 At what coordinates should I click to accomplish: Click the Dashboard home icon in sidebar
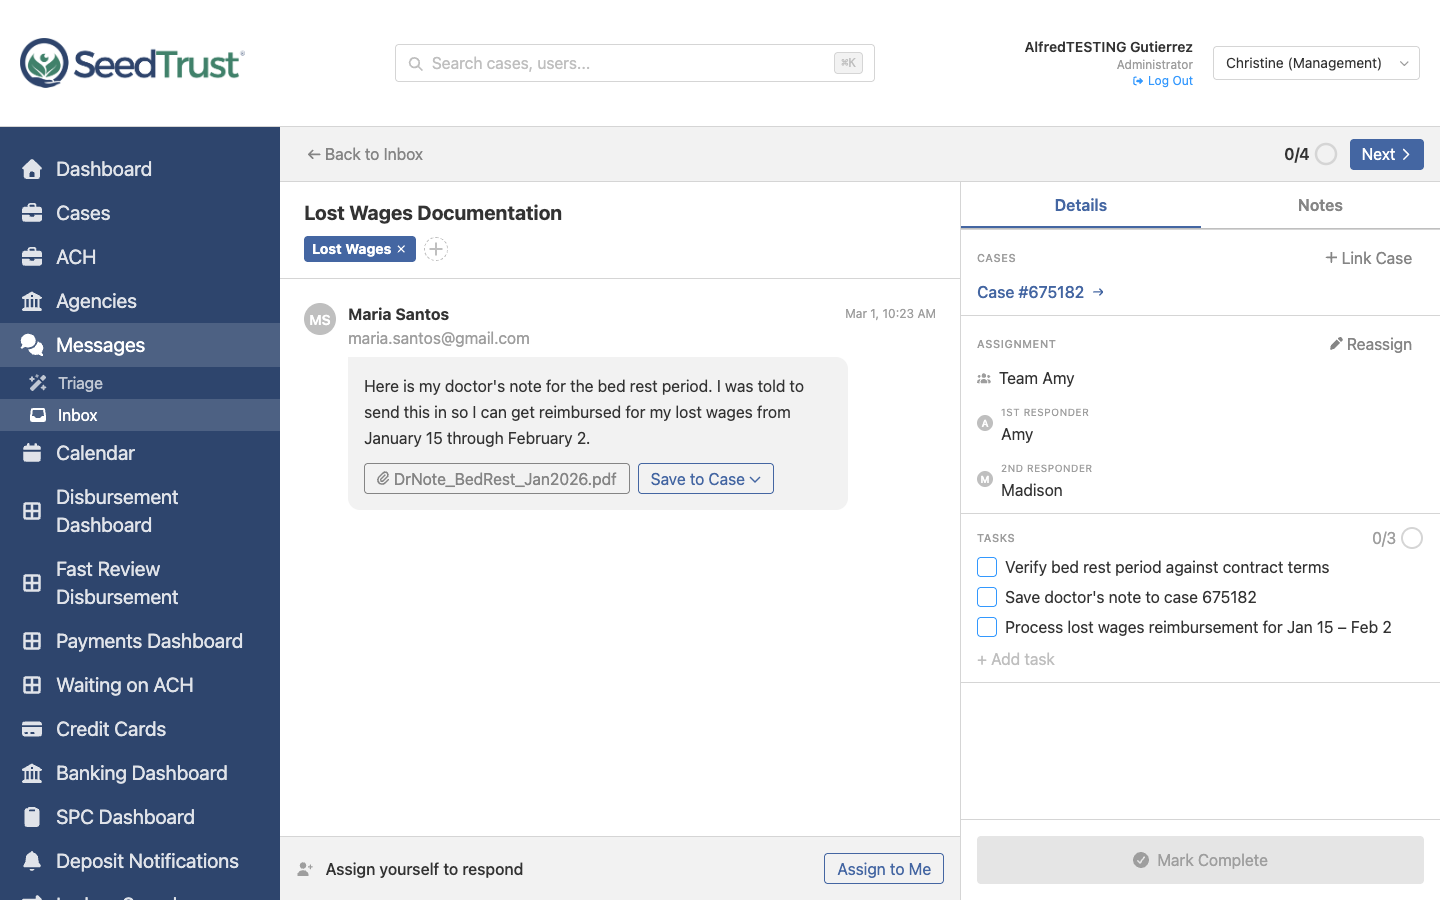pyautogui.click(x=32, y=169)
